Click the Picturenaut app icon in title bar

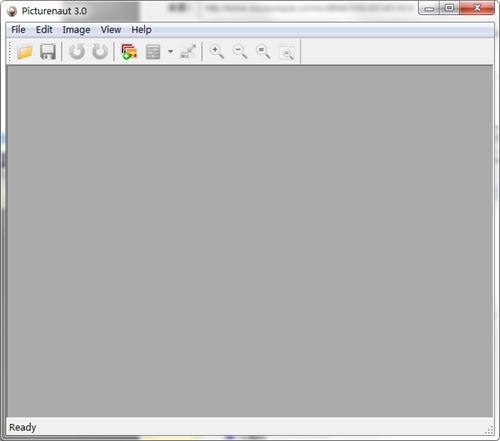pos(12,11)
